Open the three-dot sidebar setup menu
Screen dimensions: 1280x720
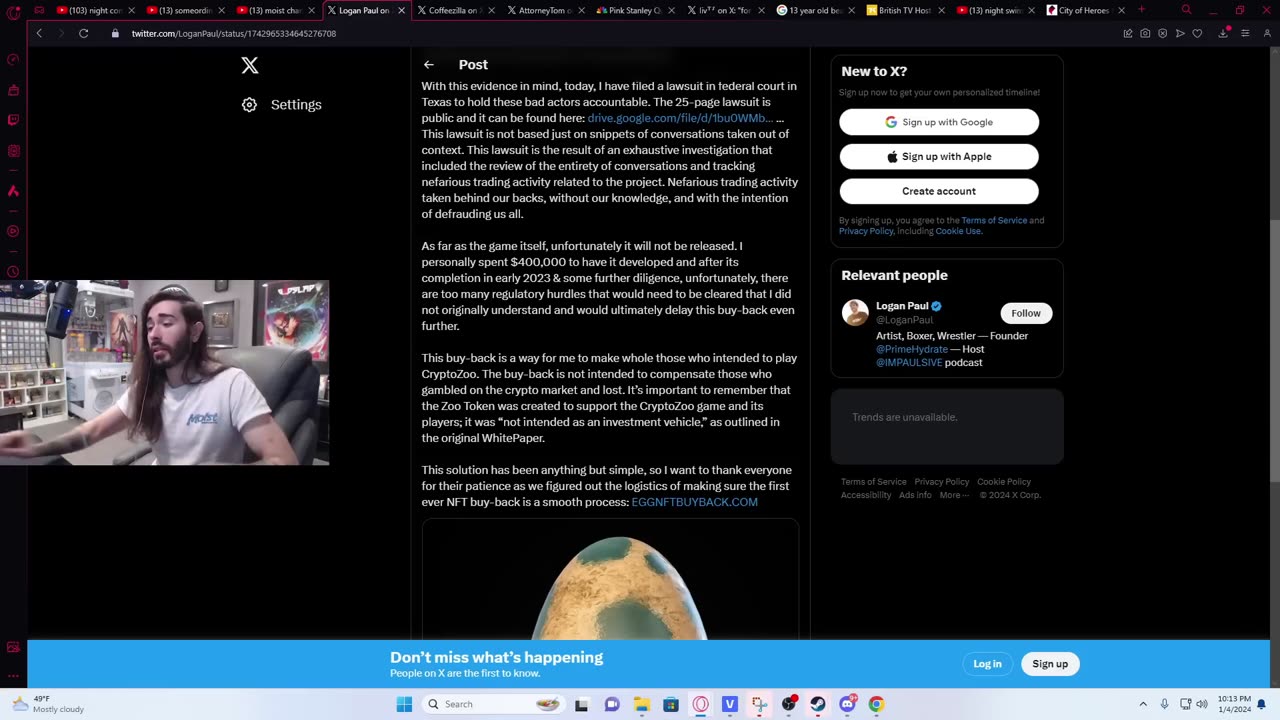pyautogui.click(x=13, y=675)
